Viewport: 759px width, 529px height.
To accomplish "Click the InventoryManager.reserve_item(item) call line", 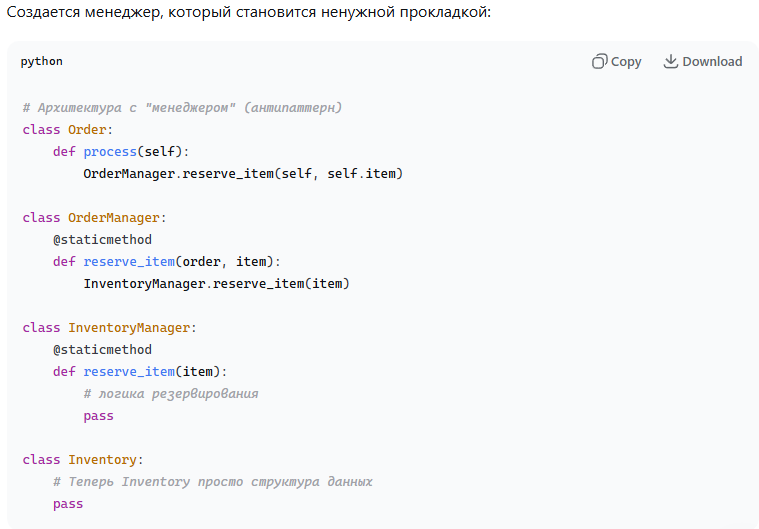I will click(x=216, y=284).
